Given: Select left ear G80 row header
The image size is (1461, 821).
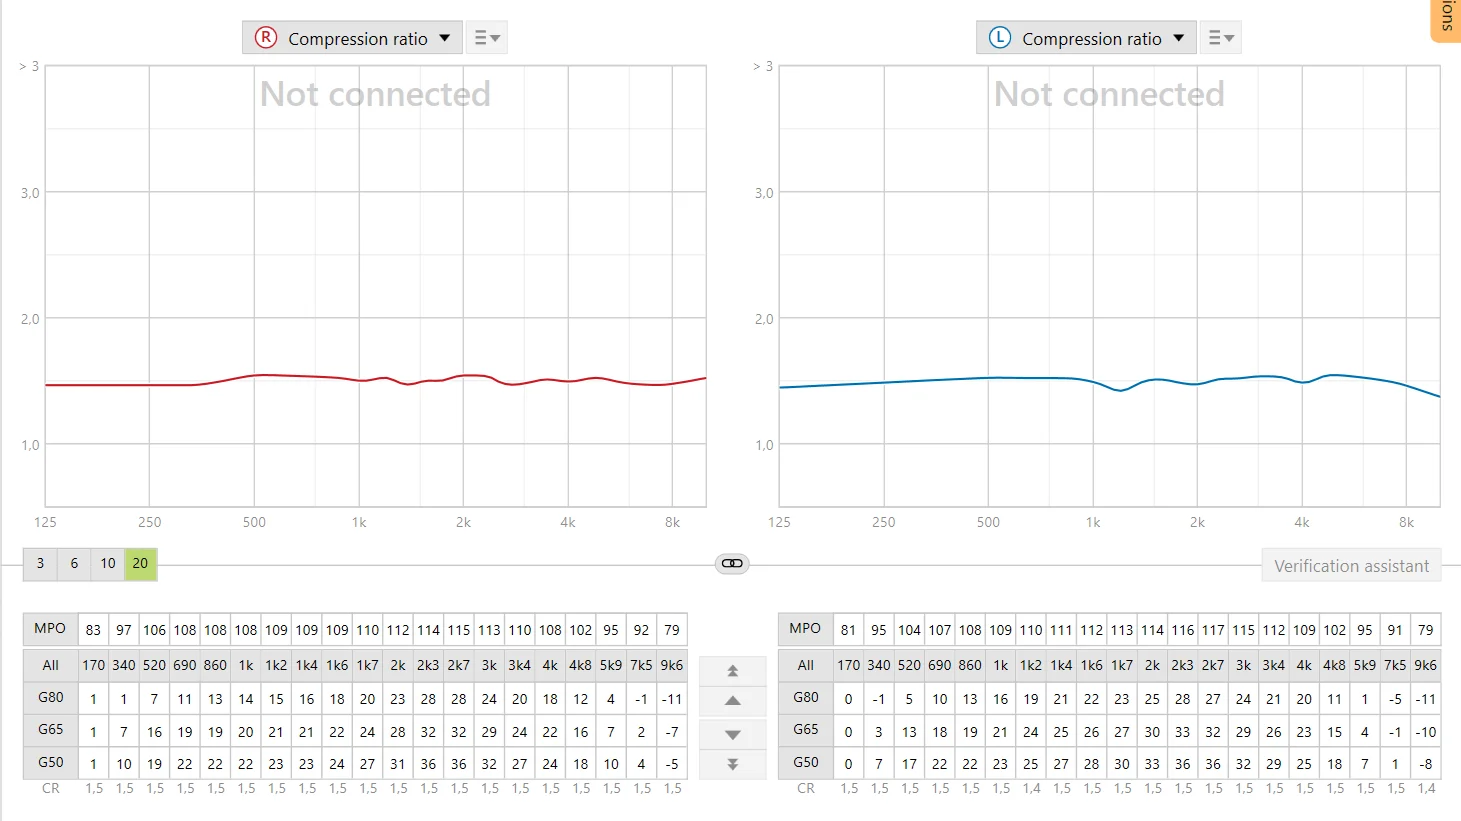Looking at the screenshot, I should pos(805,697).
